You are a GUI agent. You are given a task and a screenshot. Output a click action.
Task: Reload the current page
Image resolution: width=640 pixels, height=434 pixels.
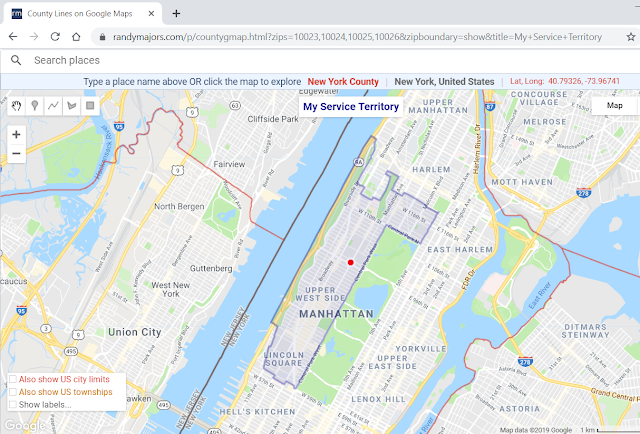(55, 37)
